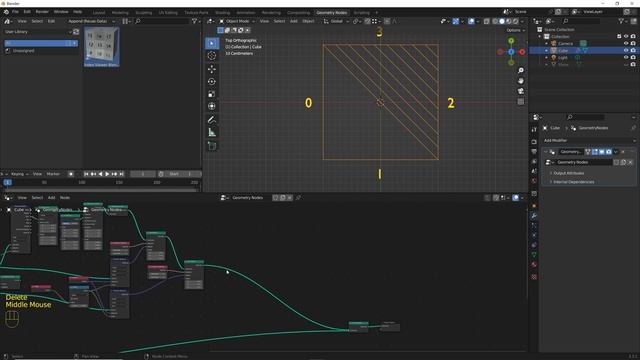This screenshot has width=640, height=360.
Task: Select the Scale tool in viewport toolbar
Action: 211,94
